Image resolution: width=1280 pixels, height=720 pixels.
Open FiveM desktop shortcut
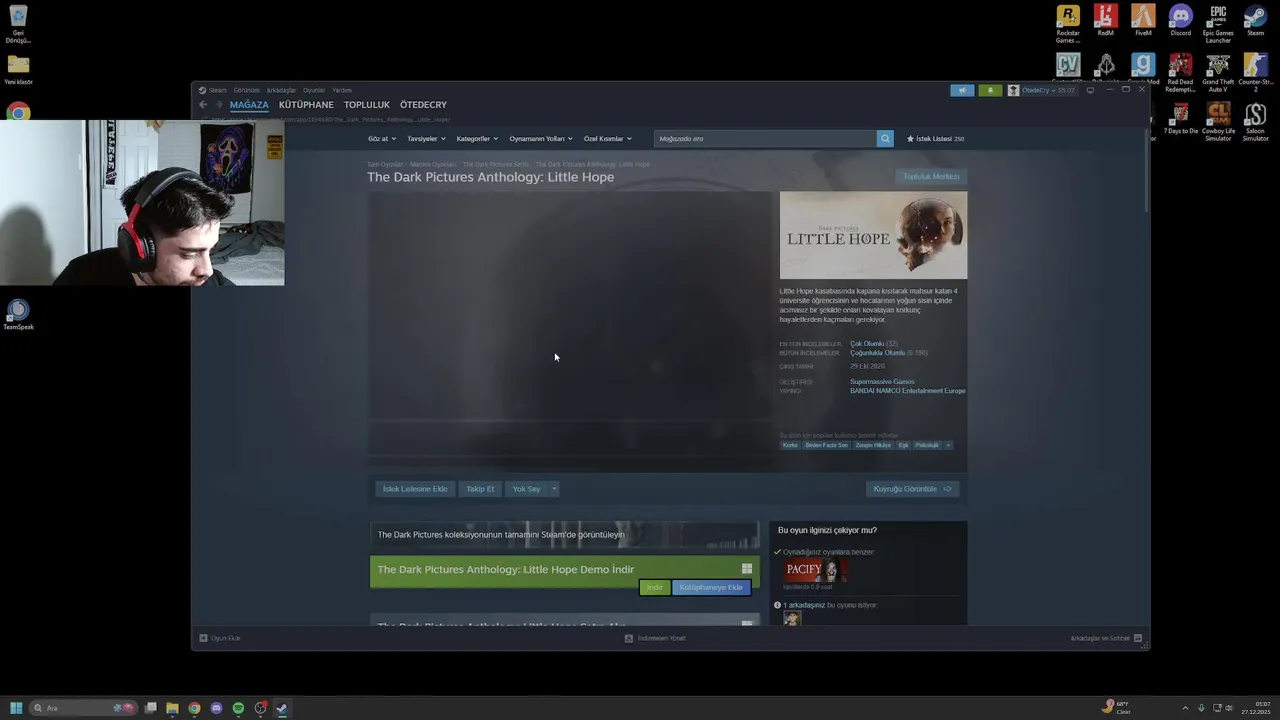click(1143, 22)
